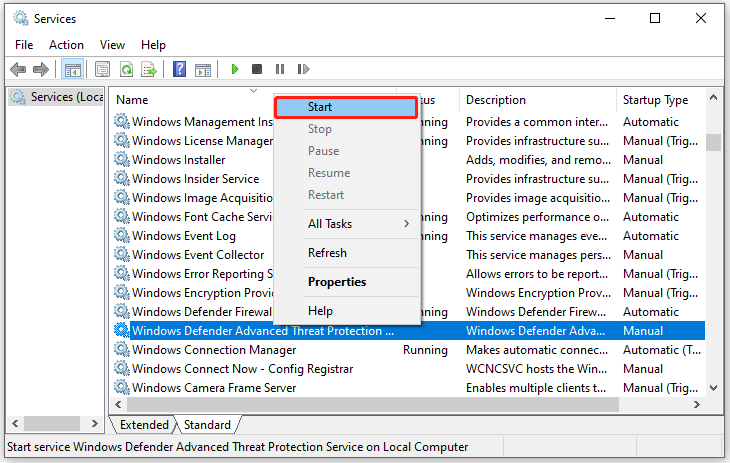The height and width of the screenshot is (463, 730).
Task: Open the Properties toolbar icon
Action: coord(102,69)
